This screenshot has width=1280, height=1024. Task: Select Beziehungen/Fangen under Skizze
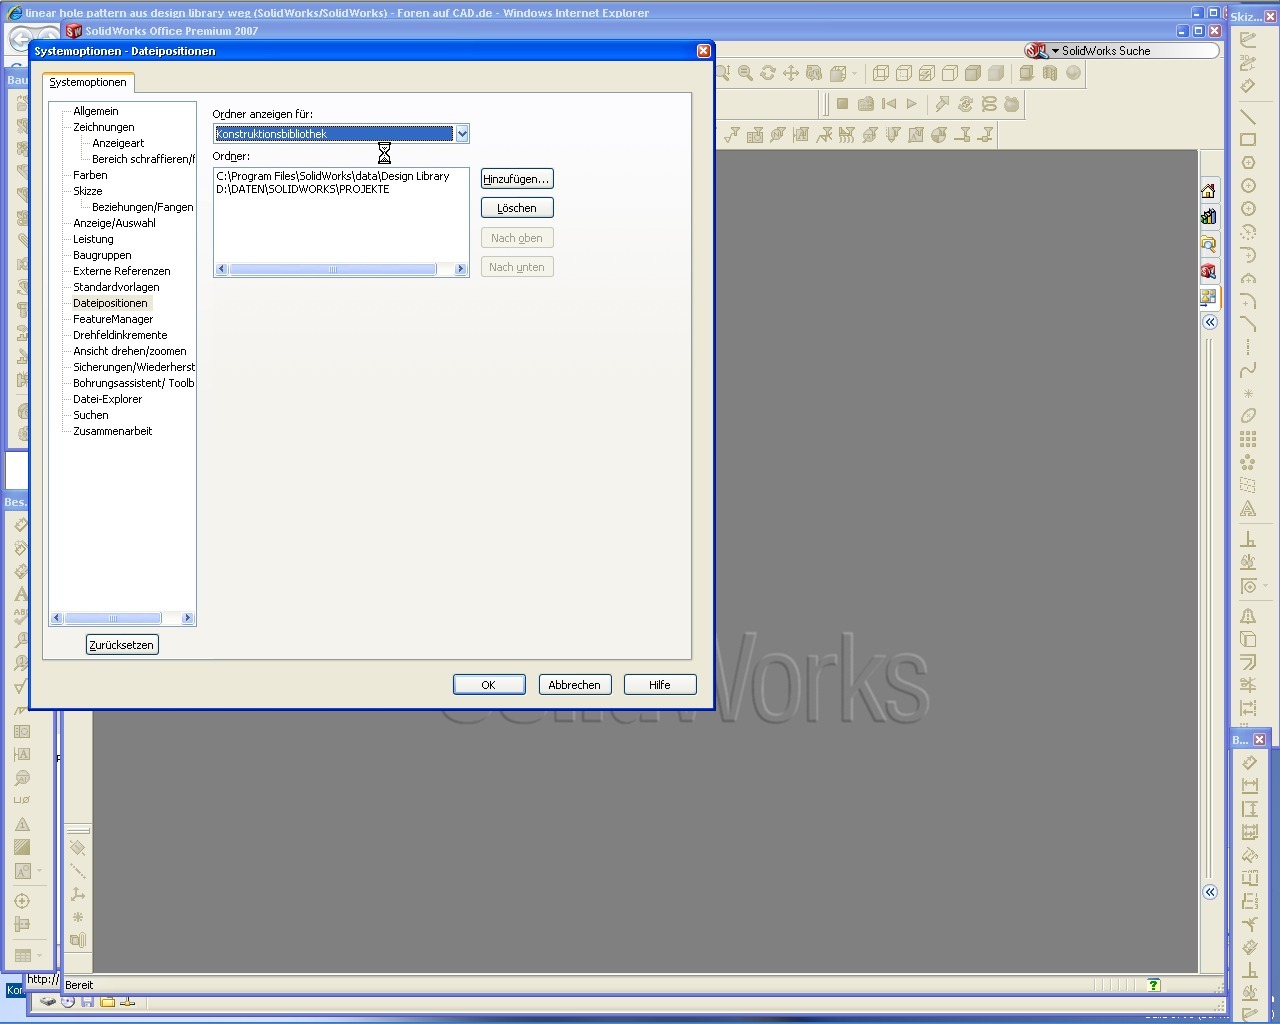pyautogui.click(x=143, y=207)
